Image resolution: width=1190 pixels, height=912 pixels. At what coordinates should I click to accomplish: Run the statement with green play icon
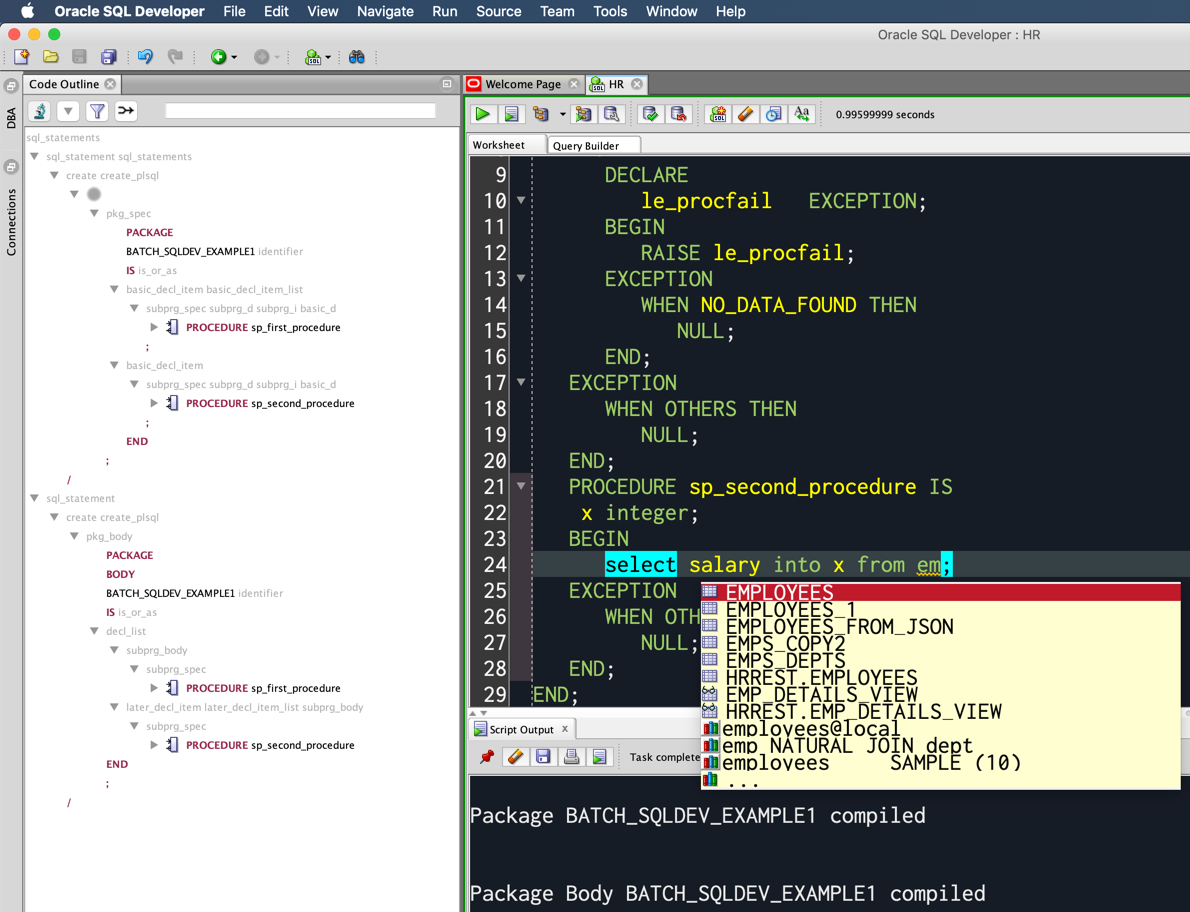pyautogui.click(x=482, y=114)
